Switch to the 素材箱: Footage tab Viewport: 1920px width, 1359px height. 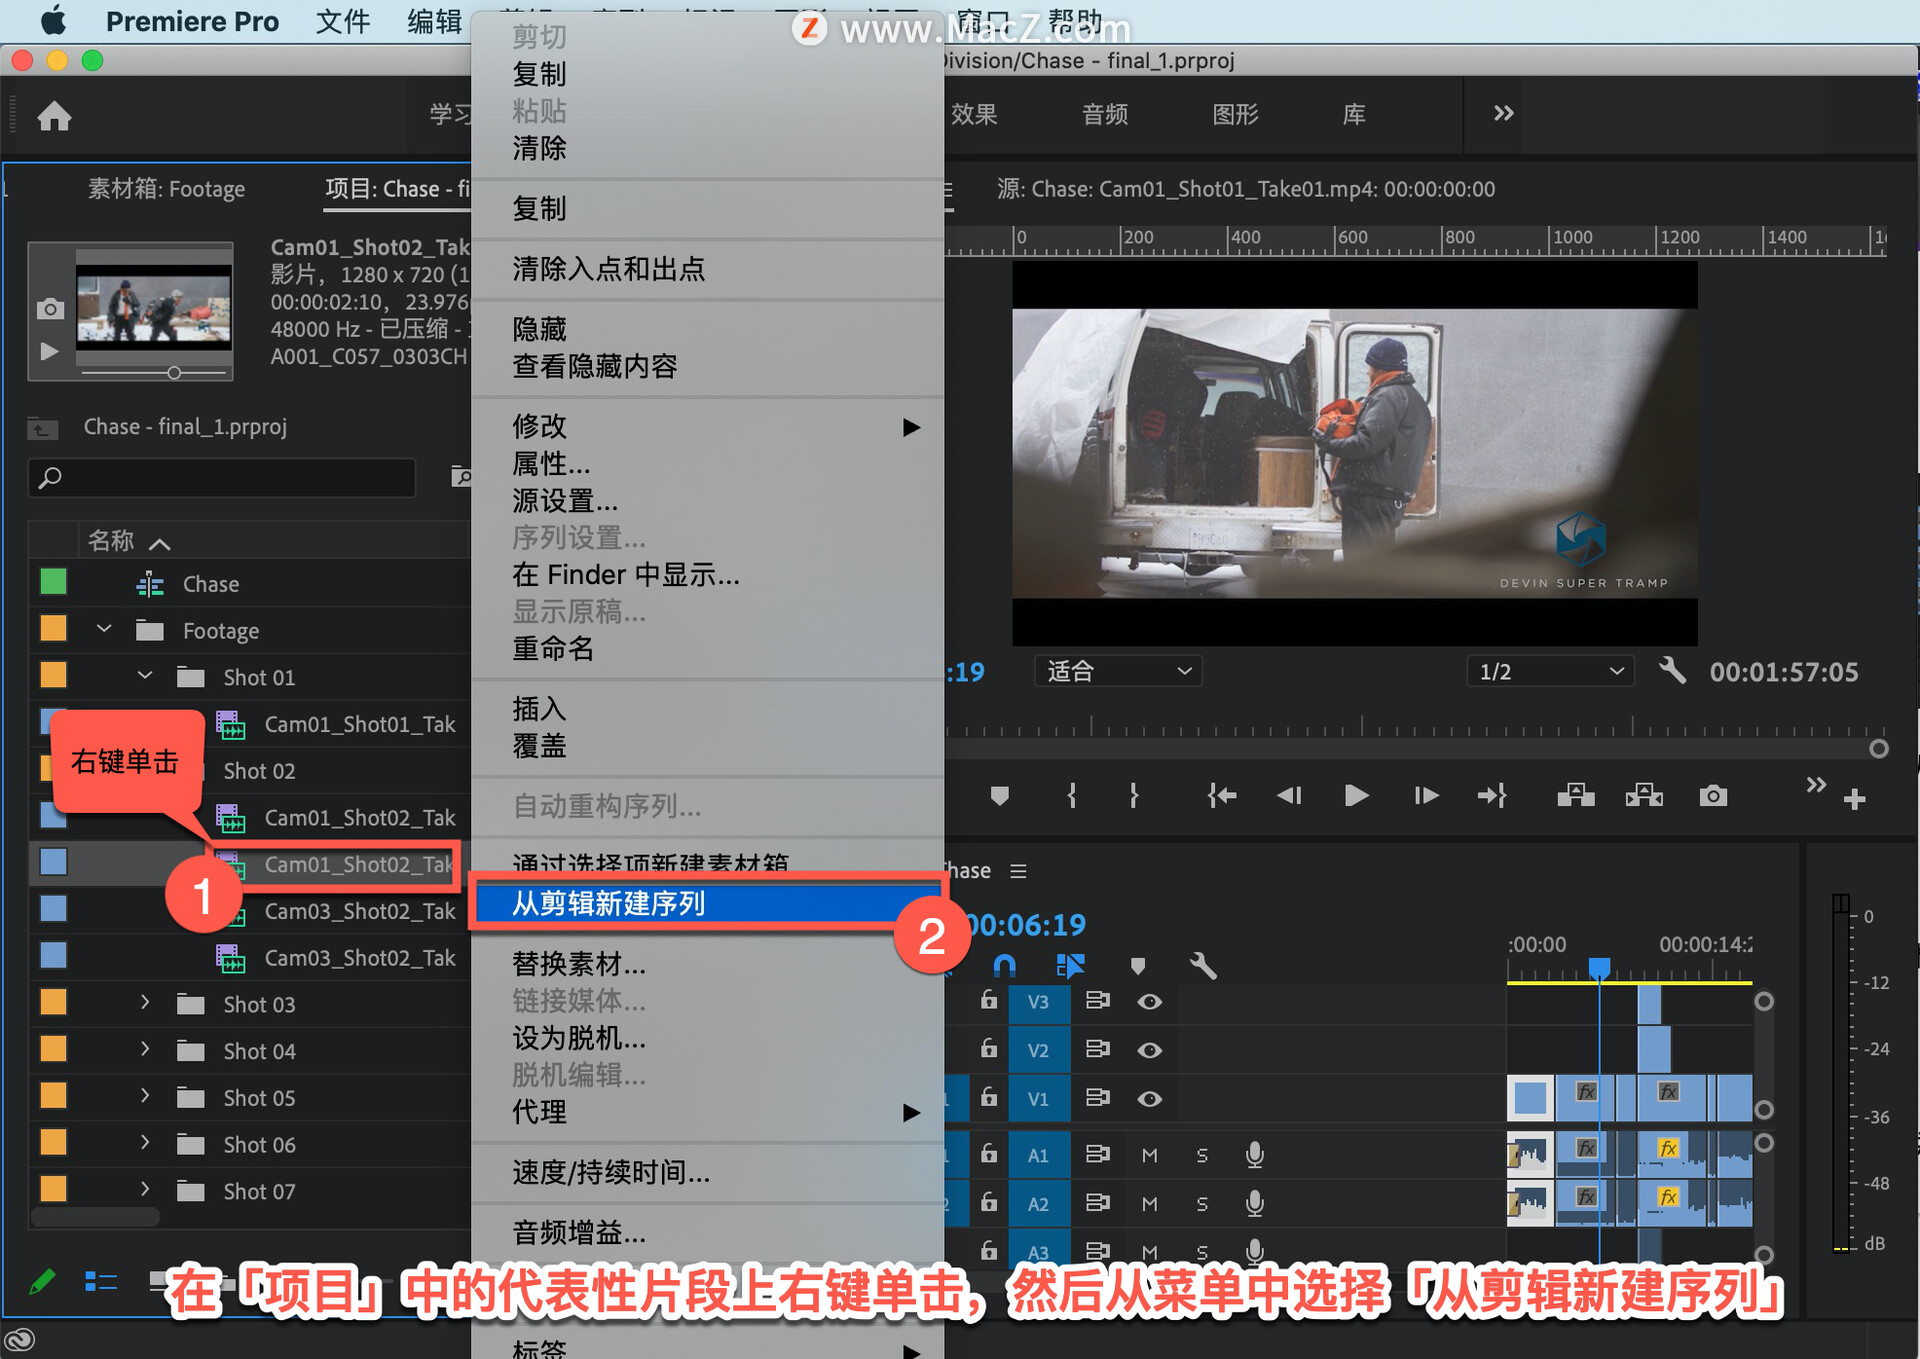pyautogui.click(x=166, y=189)
